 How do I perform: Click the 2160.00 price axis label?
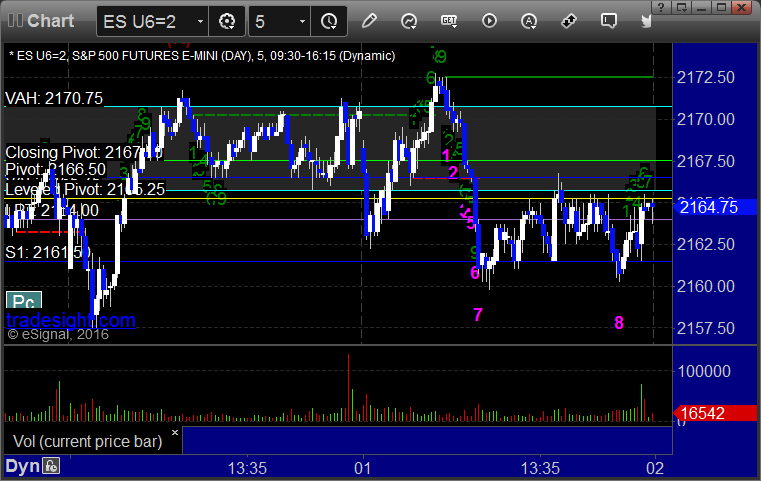pyautogui.click(x=706, y=286)
